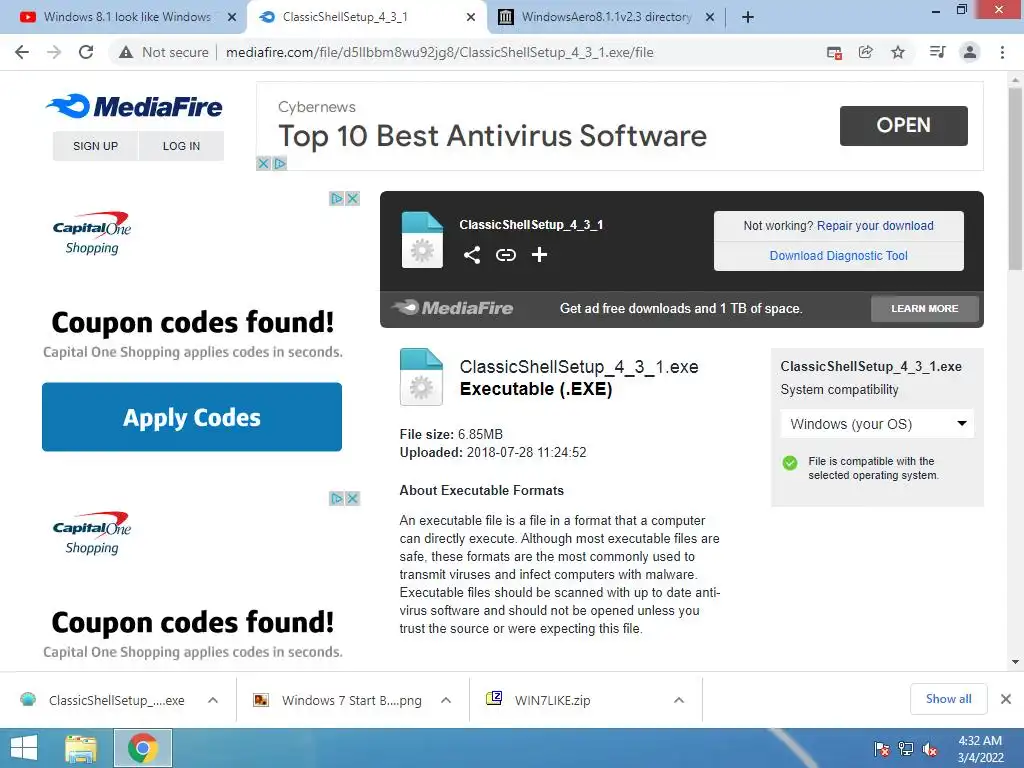Open the network tray icon
The width and height of the screenshot is (1024, 768).
click(x=906, y=749)
